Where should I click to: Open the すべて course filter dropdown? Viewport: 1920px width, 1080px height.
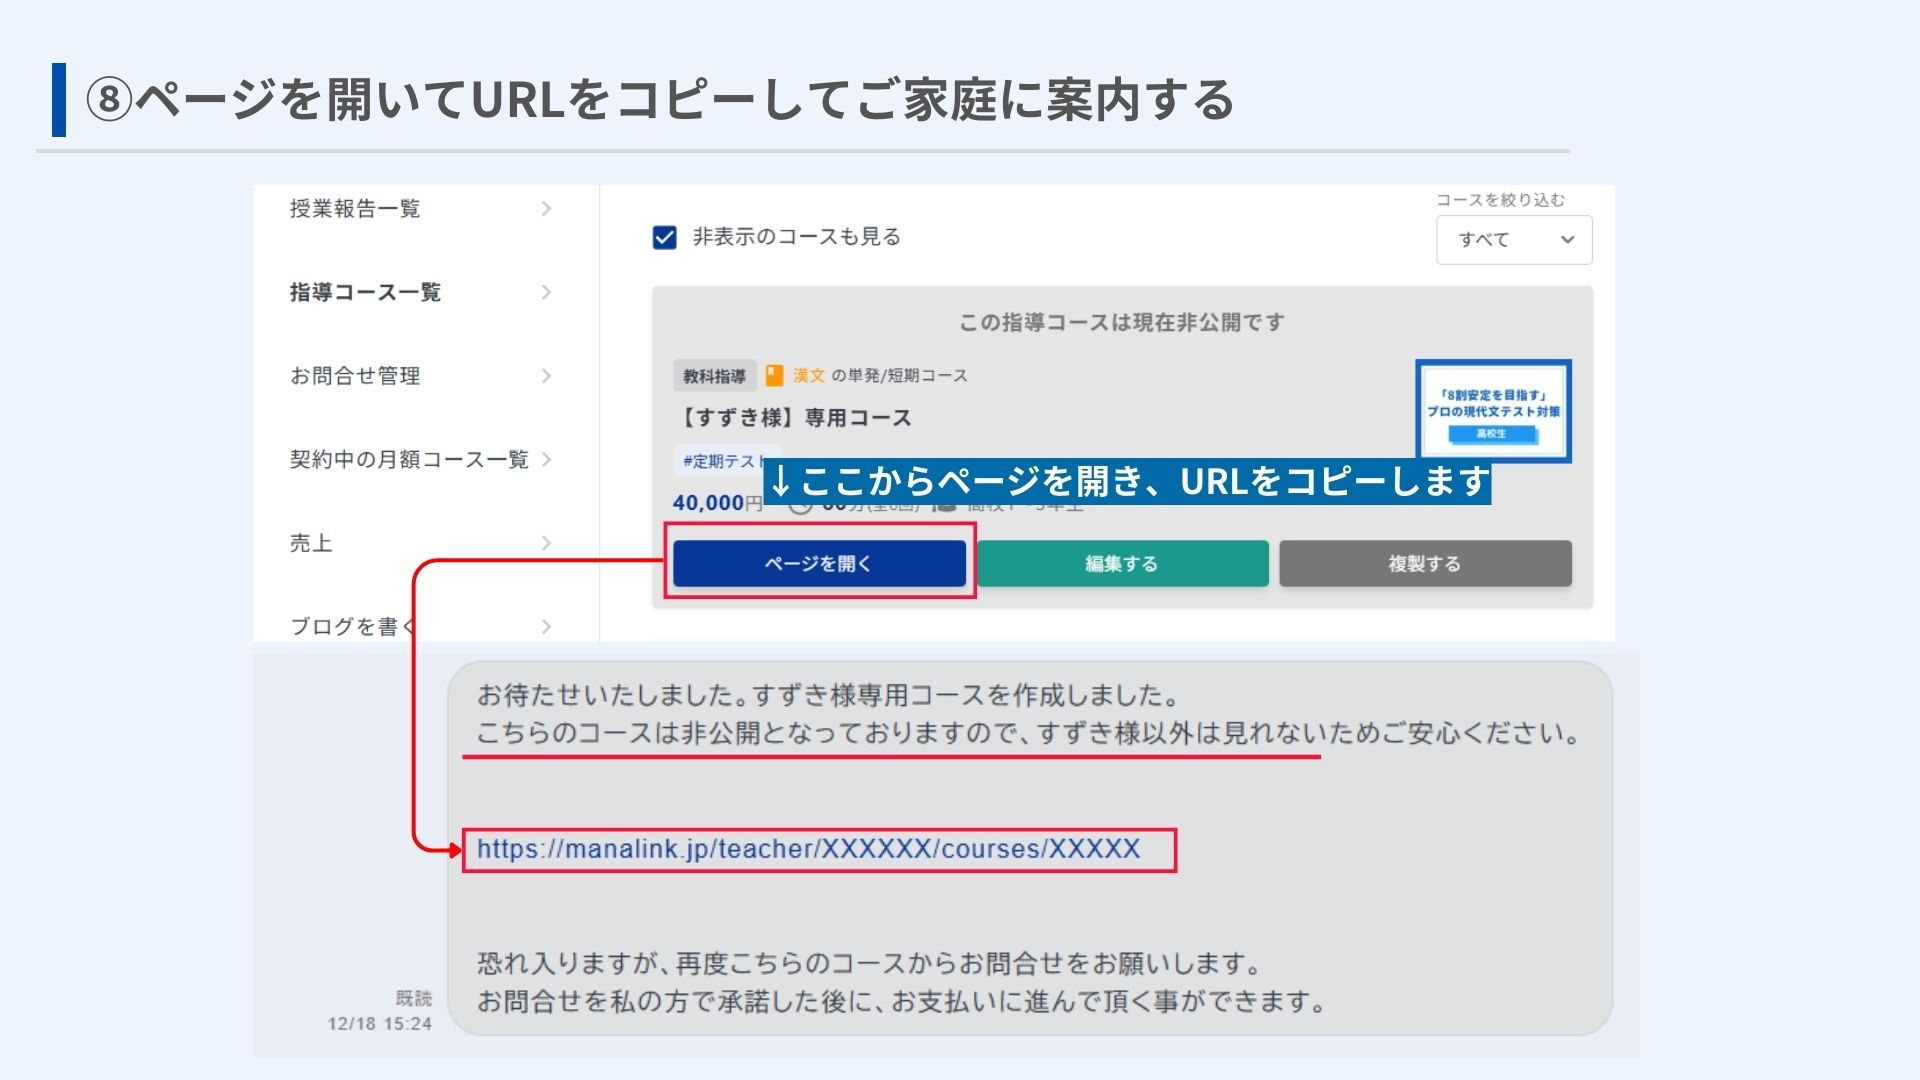pyautogui.click(x=1514, y=240)
